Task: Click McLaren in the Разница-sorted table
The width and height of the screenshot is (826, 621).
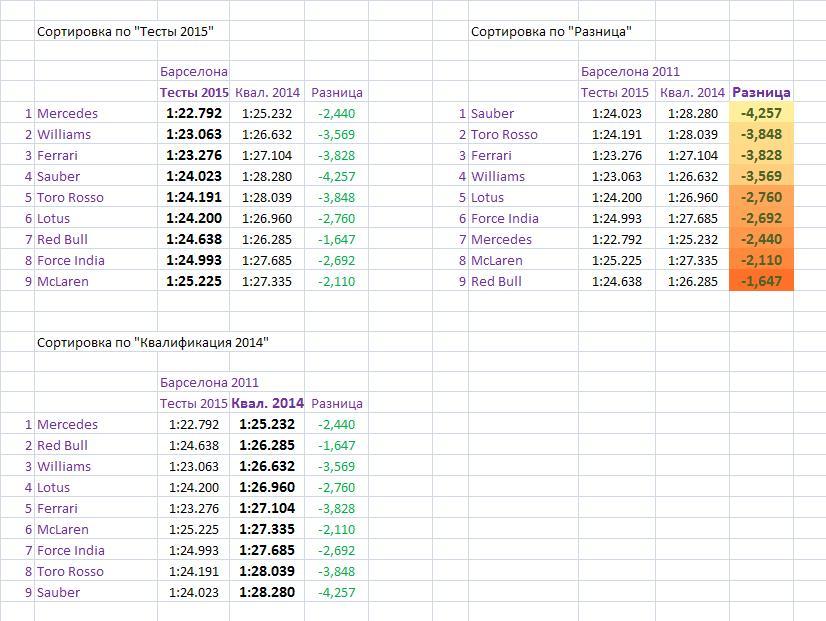Action: pyautogui.click(x=497, y=260)
